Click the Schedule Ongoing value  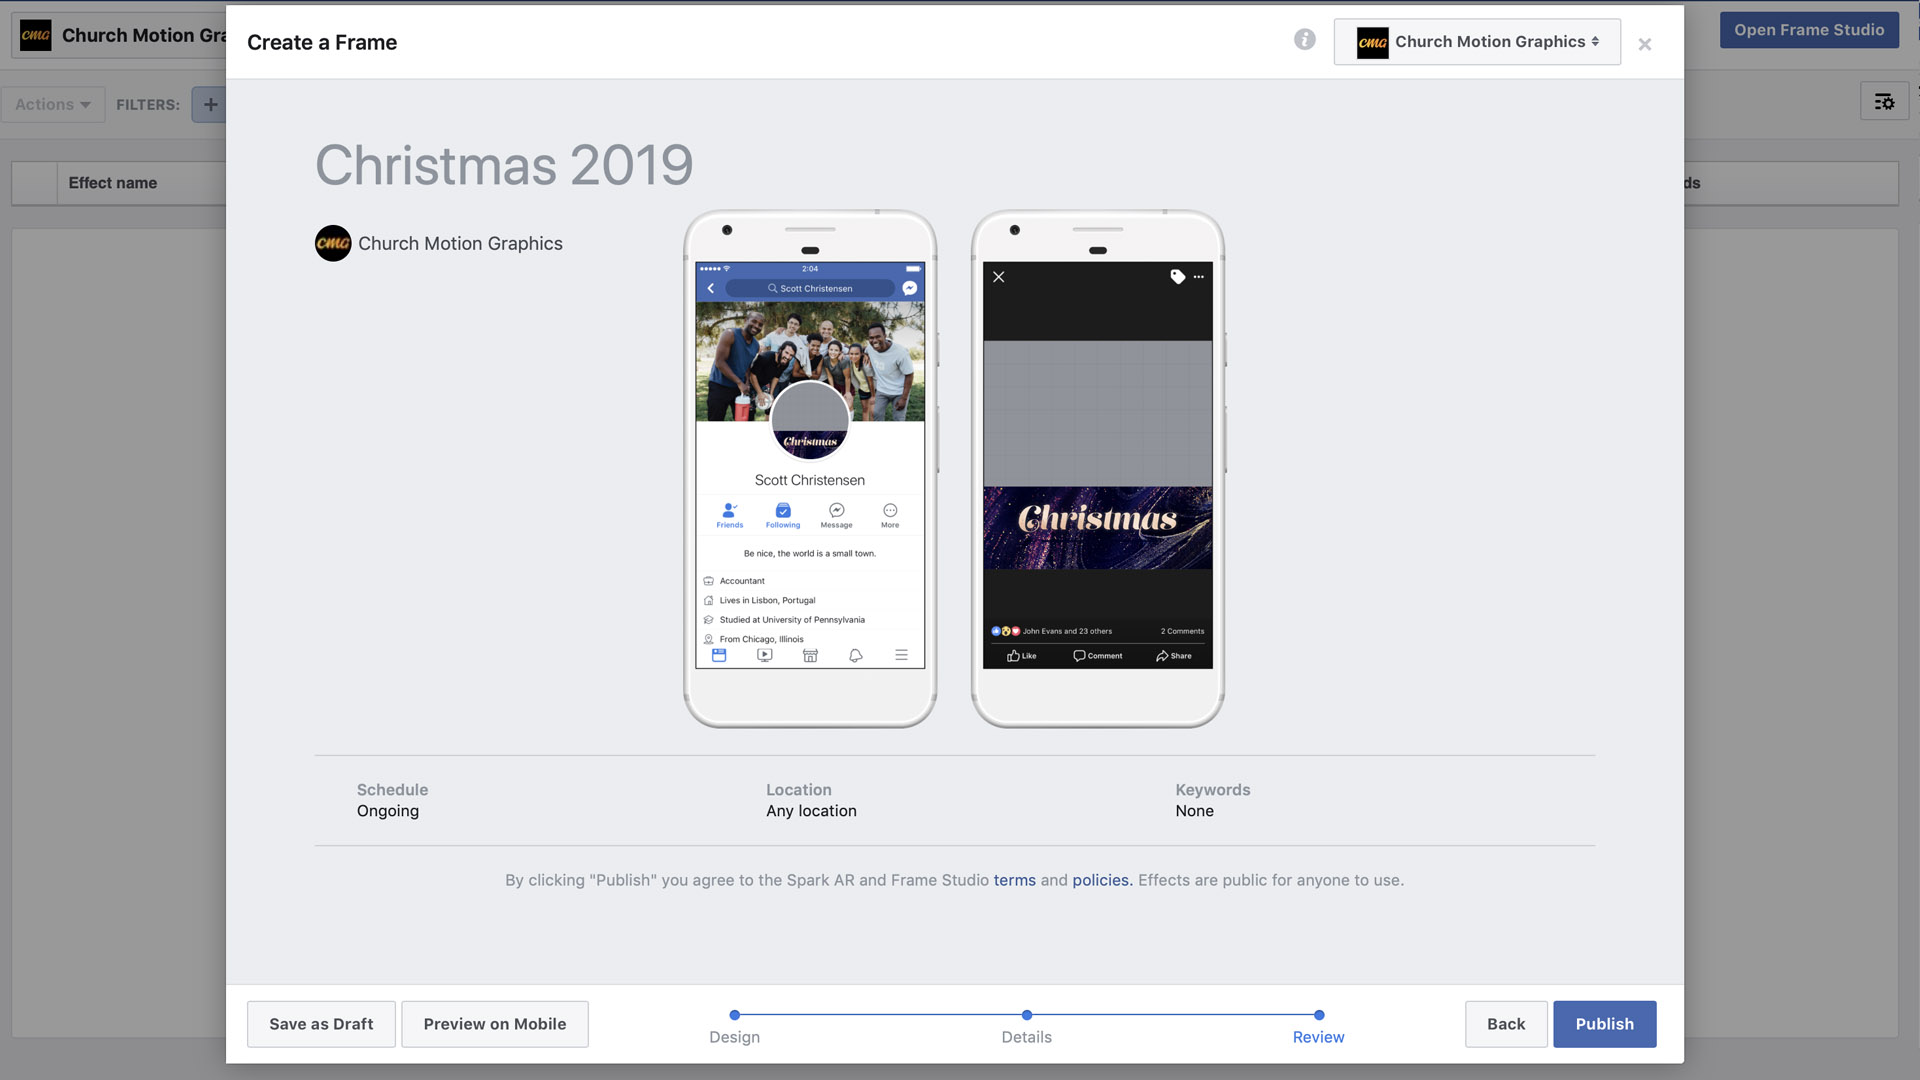click(387, 811)
